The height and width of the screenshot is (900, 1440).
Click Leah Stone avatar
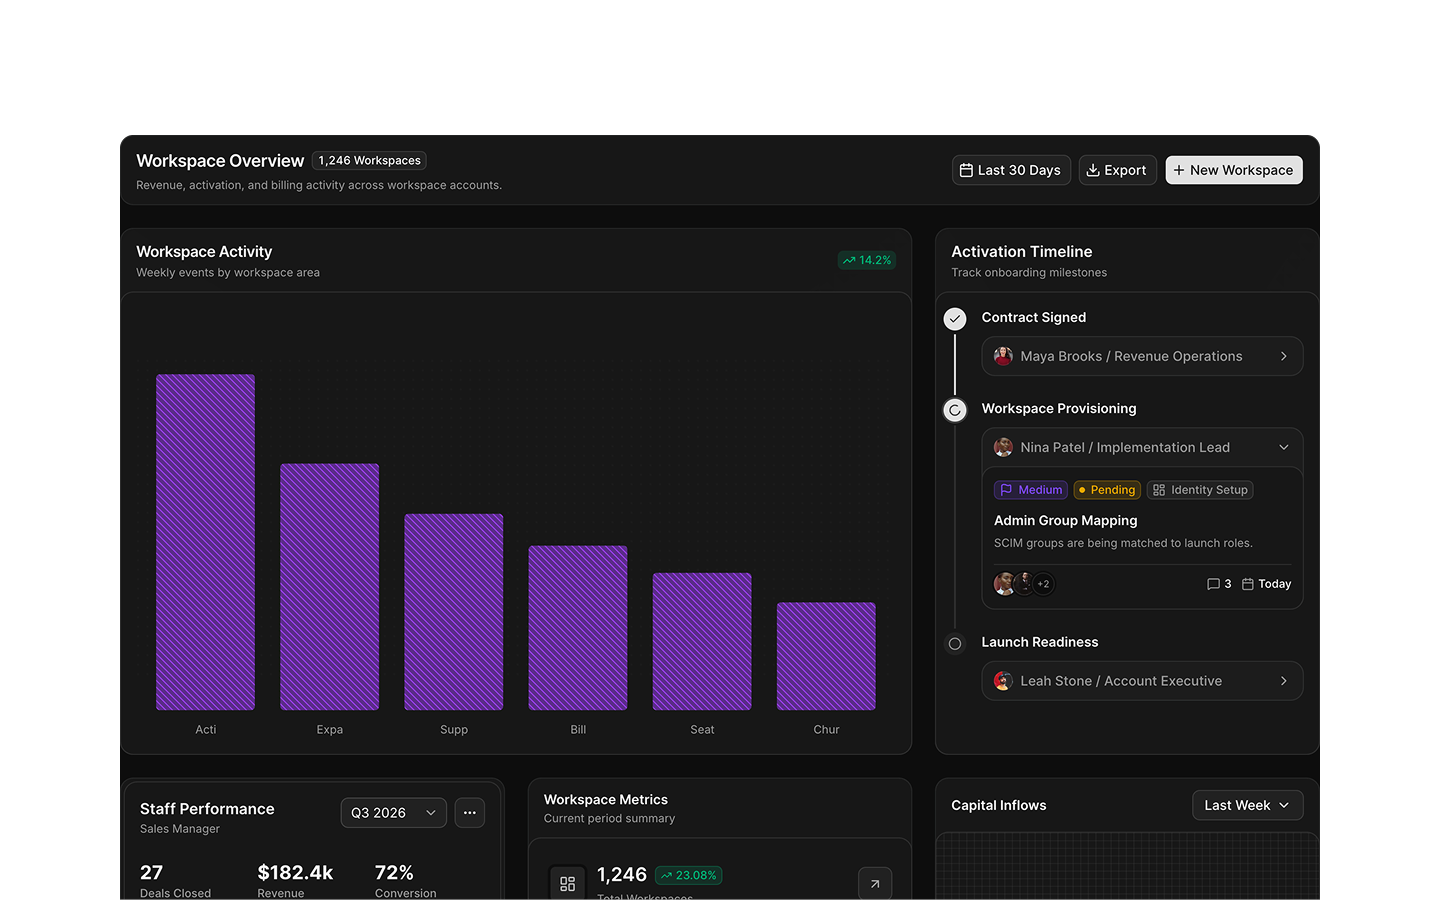(1003, 681)
